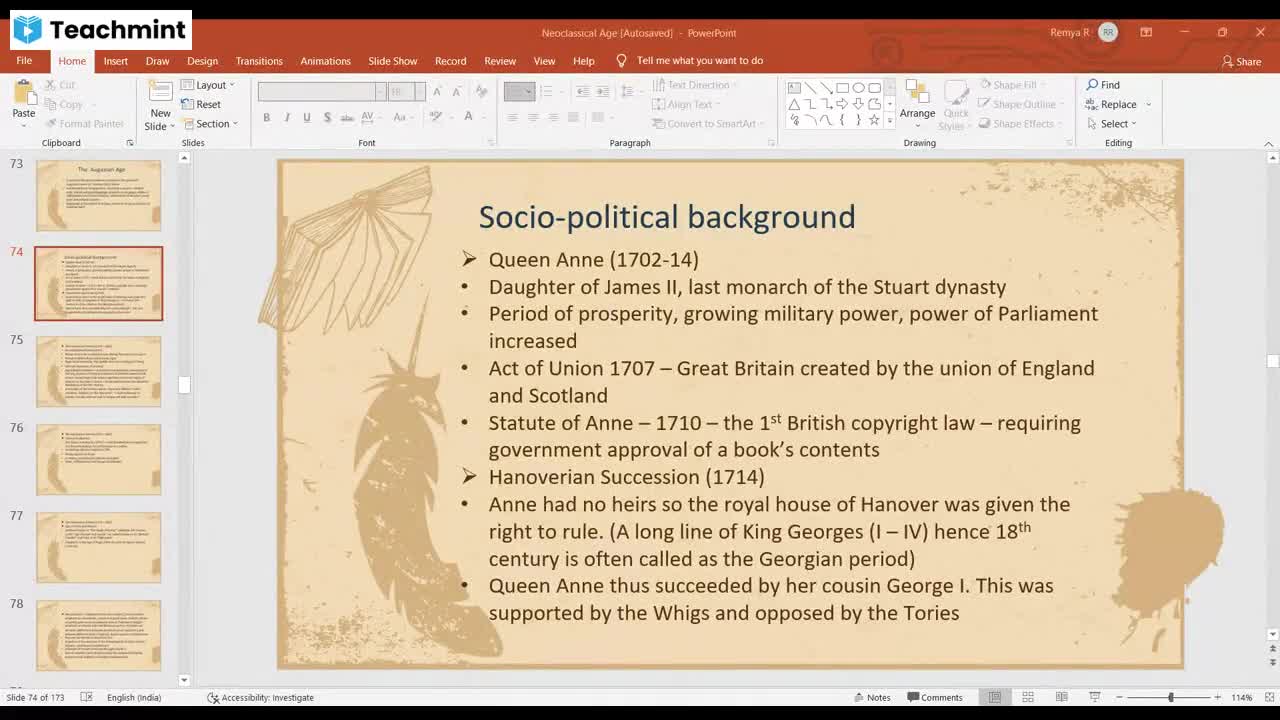Pick the oval shape from shapes gallery

[x=858, y=88]
